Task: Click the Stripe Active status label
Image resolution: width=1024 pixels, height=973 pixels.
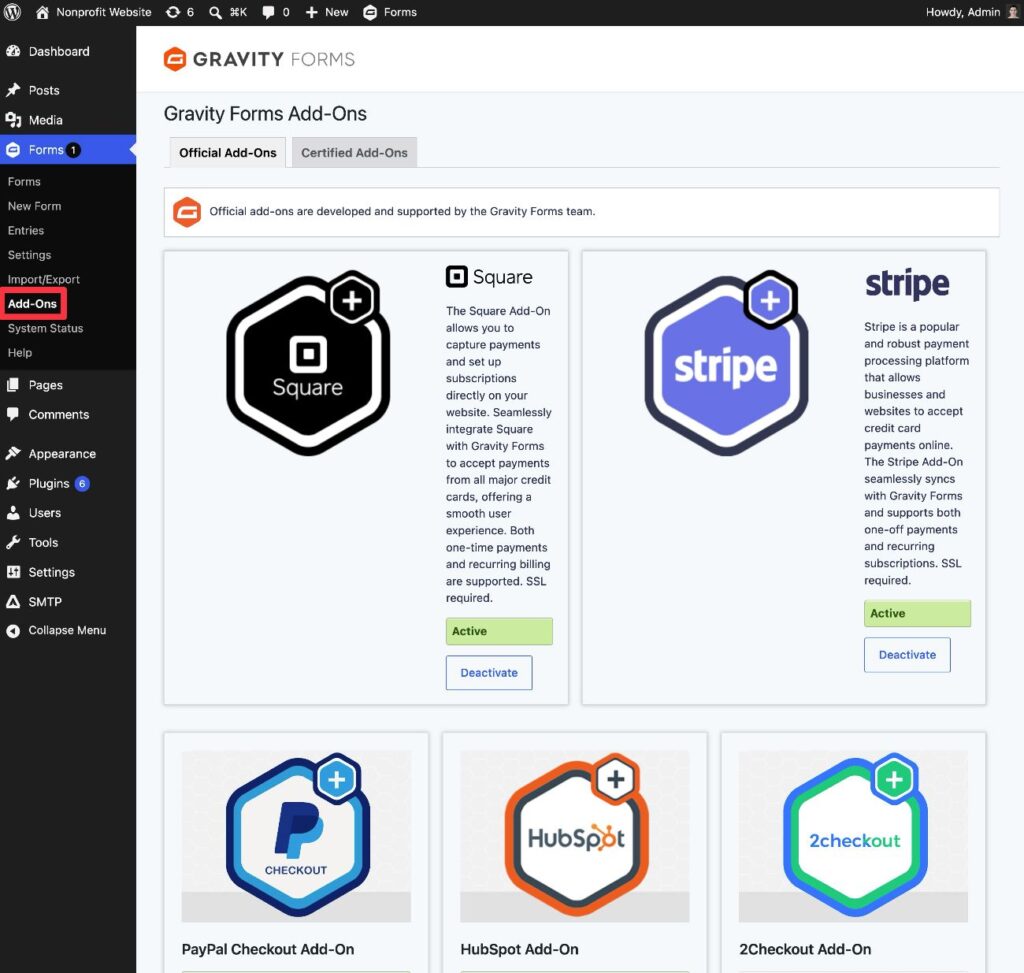Action: pyautogui.click(x=917, y=614)
